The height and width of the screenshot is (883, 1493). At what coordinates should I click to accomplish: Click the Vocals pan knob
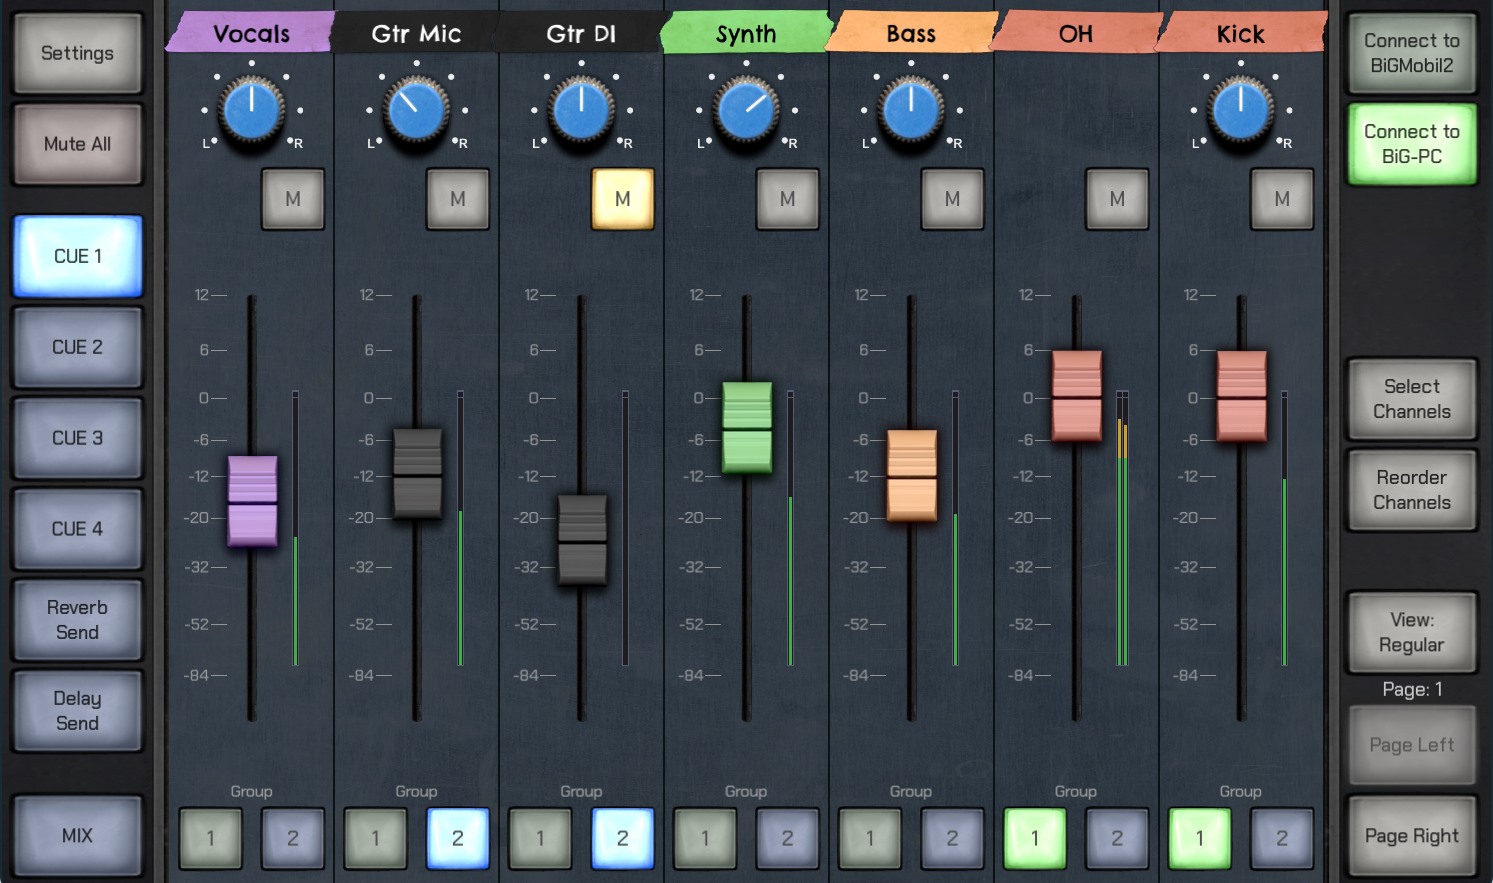point(251,110)
